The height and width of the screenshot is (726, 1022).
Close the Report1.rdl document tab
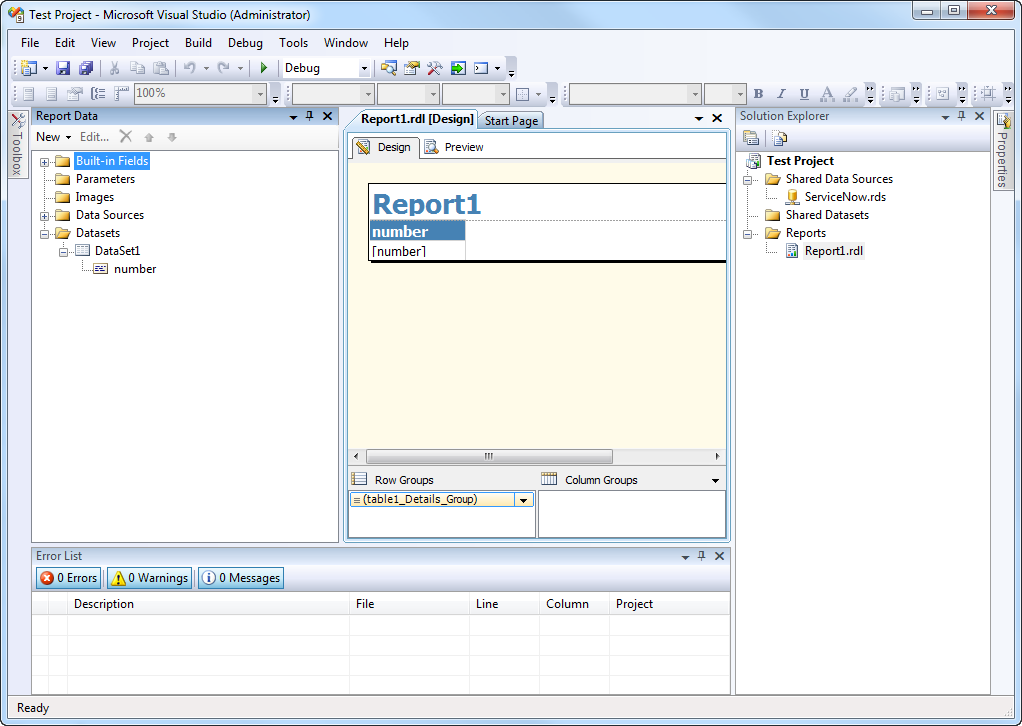[x=717, y=118]
